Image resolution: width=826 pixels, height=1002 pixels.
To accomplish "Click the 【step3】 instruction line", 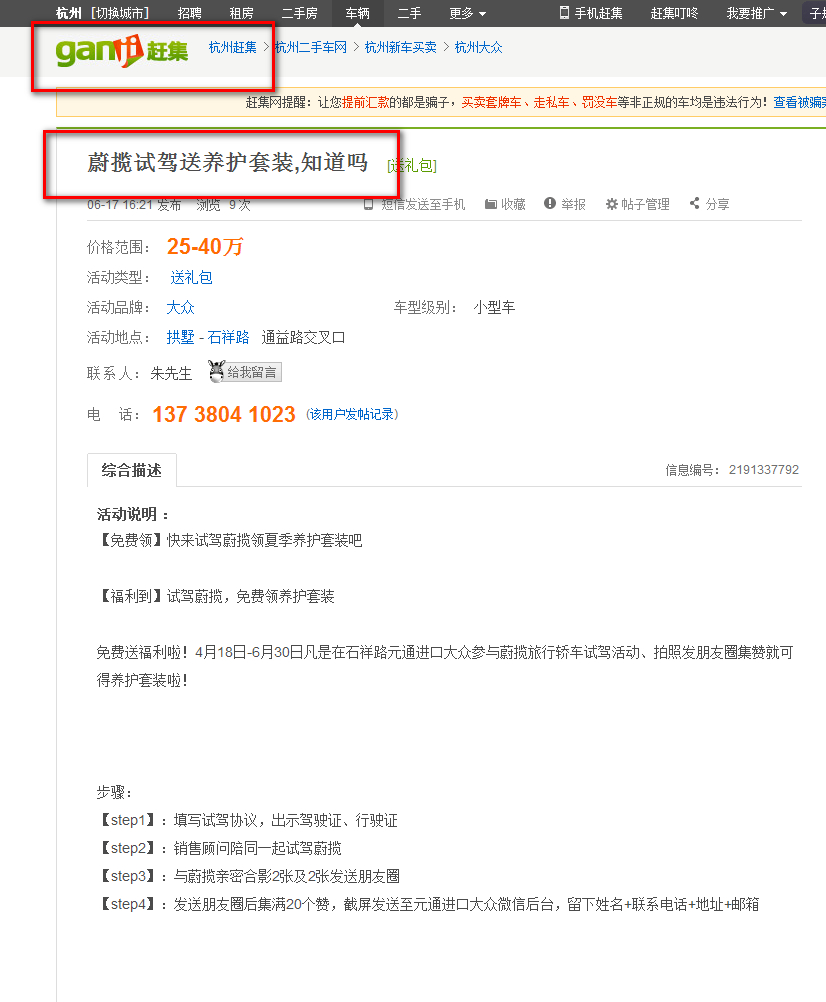I will (249, 876).
